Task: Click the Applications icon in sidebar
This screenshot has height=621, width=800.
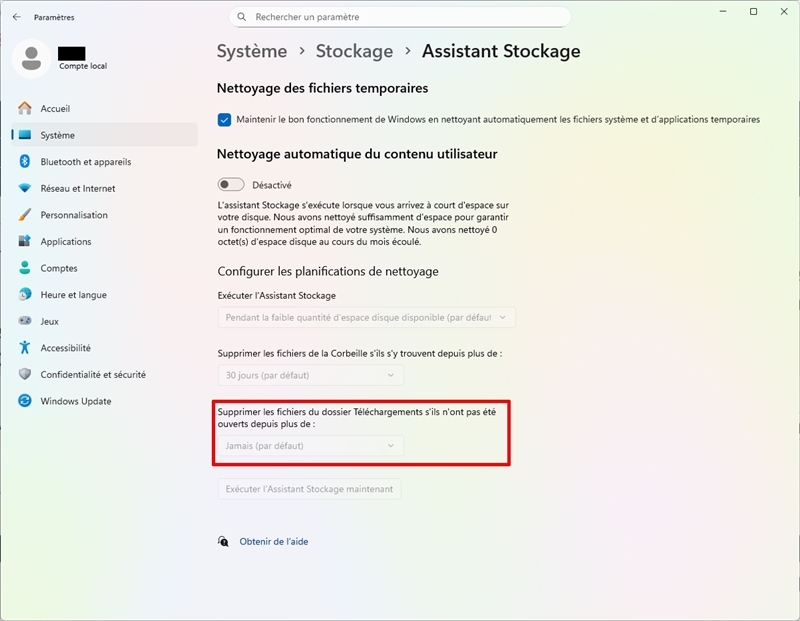Action: pyautogui.click(x=25, y=242)
